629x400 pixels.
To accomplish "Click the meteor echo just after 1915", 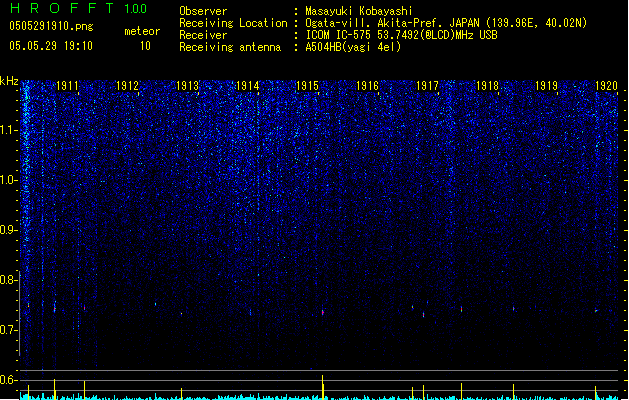I will tap(323, 312).
